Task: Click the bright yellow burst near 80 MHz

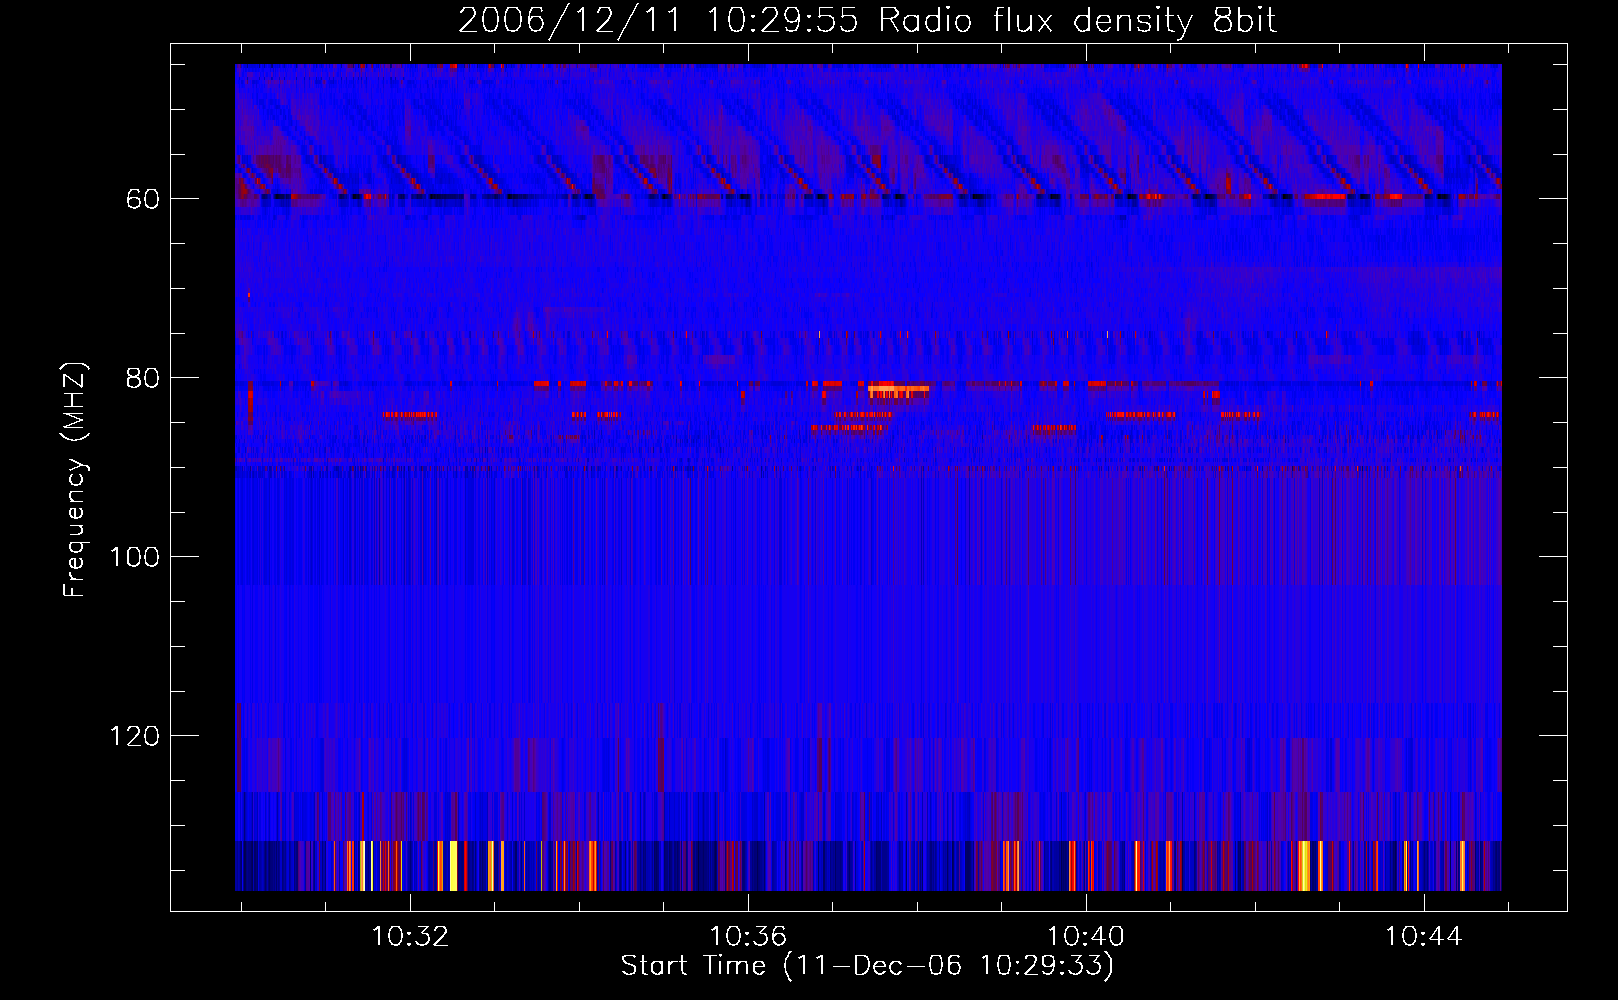Action: (898, 389)
